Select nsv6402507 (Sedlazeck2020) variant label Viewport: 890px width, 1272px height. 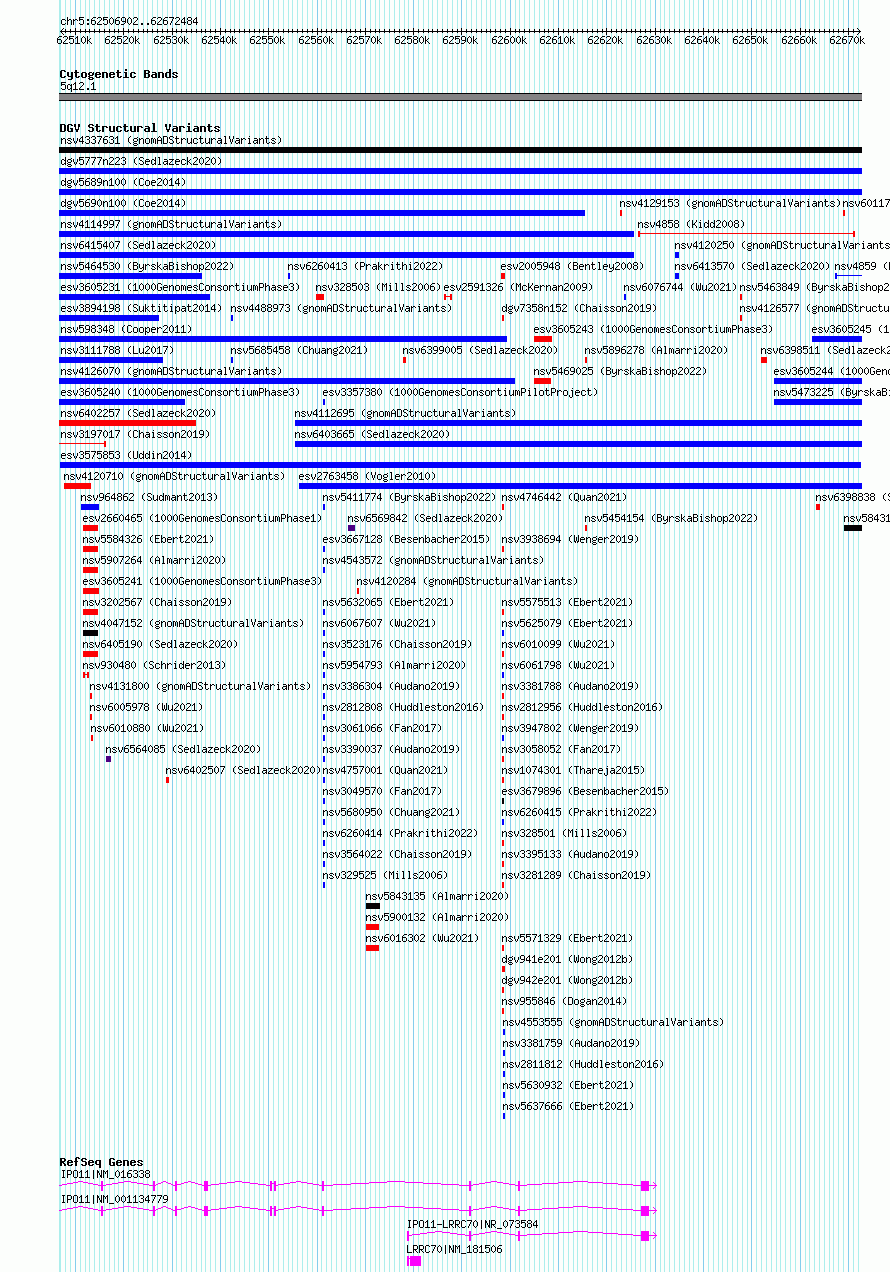(243, 770)
